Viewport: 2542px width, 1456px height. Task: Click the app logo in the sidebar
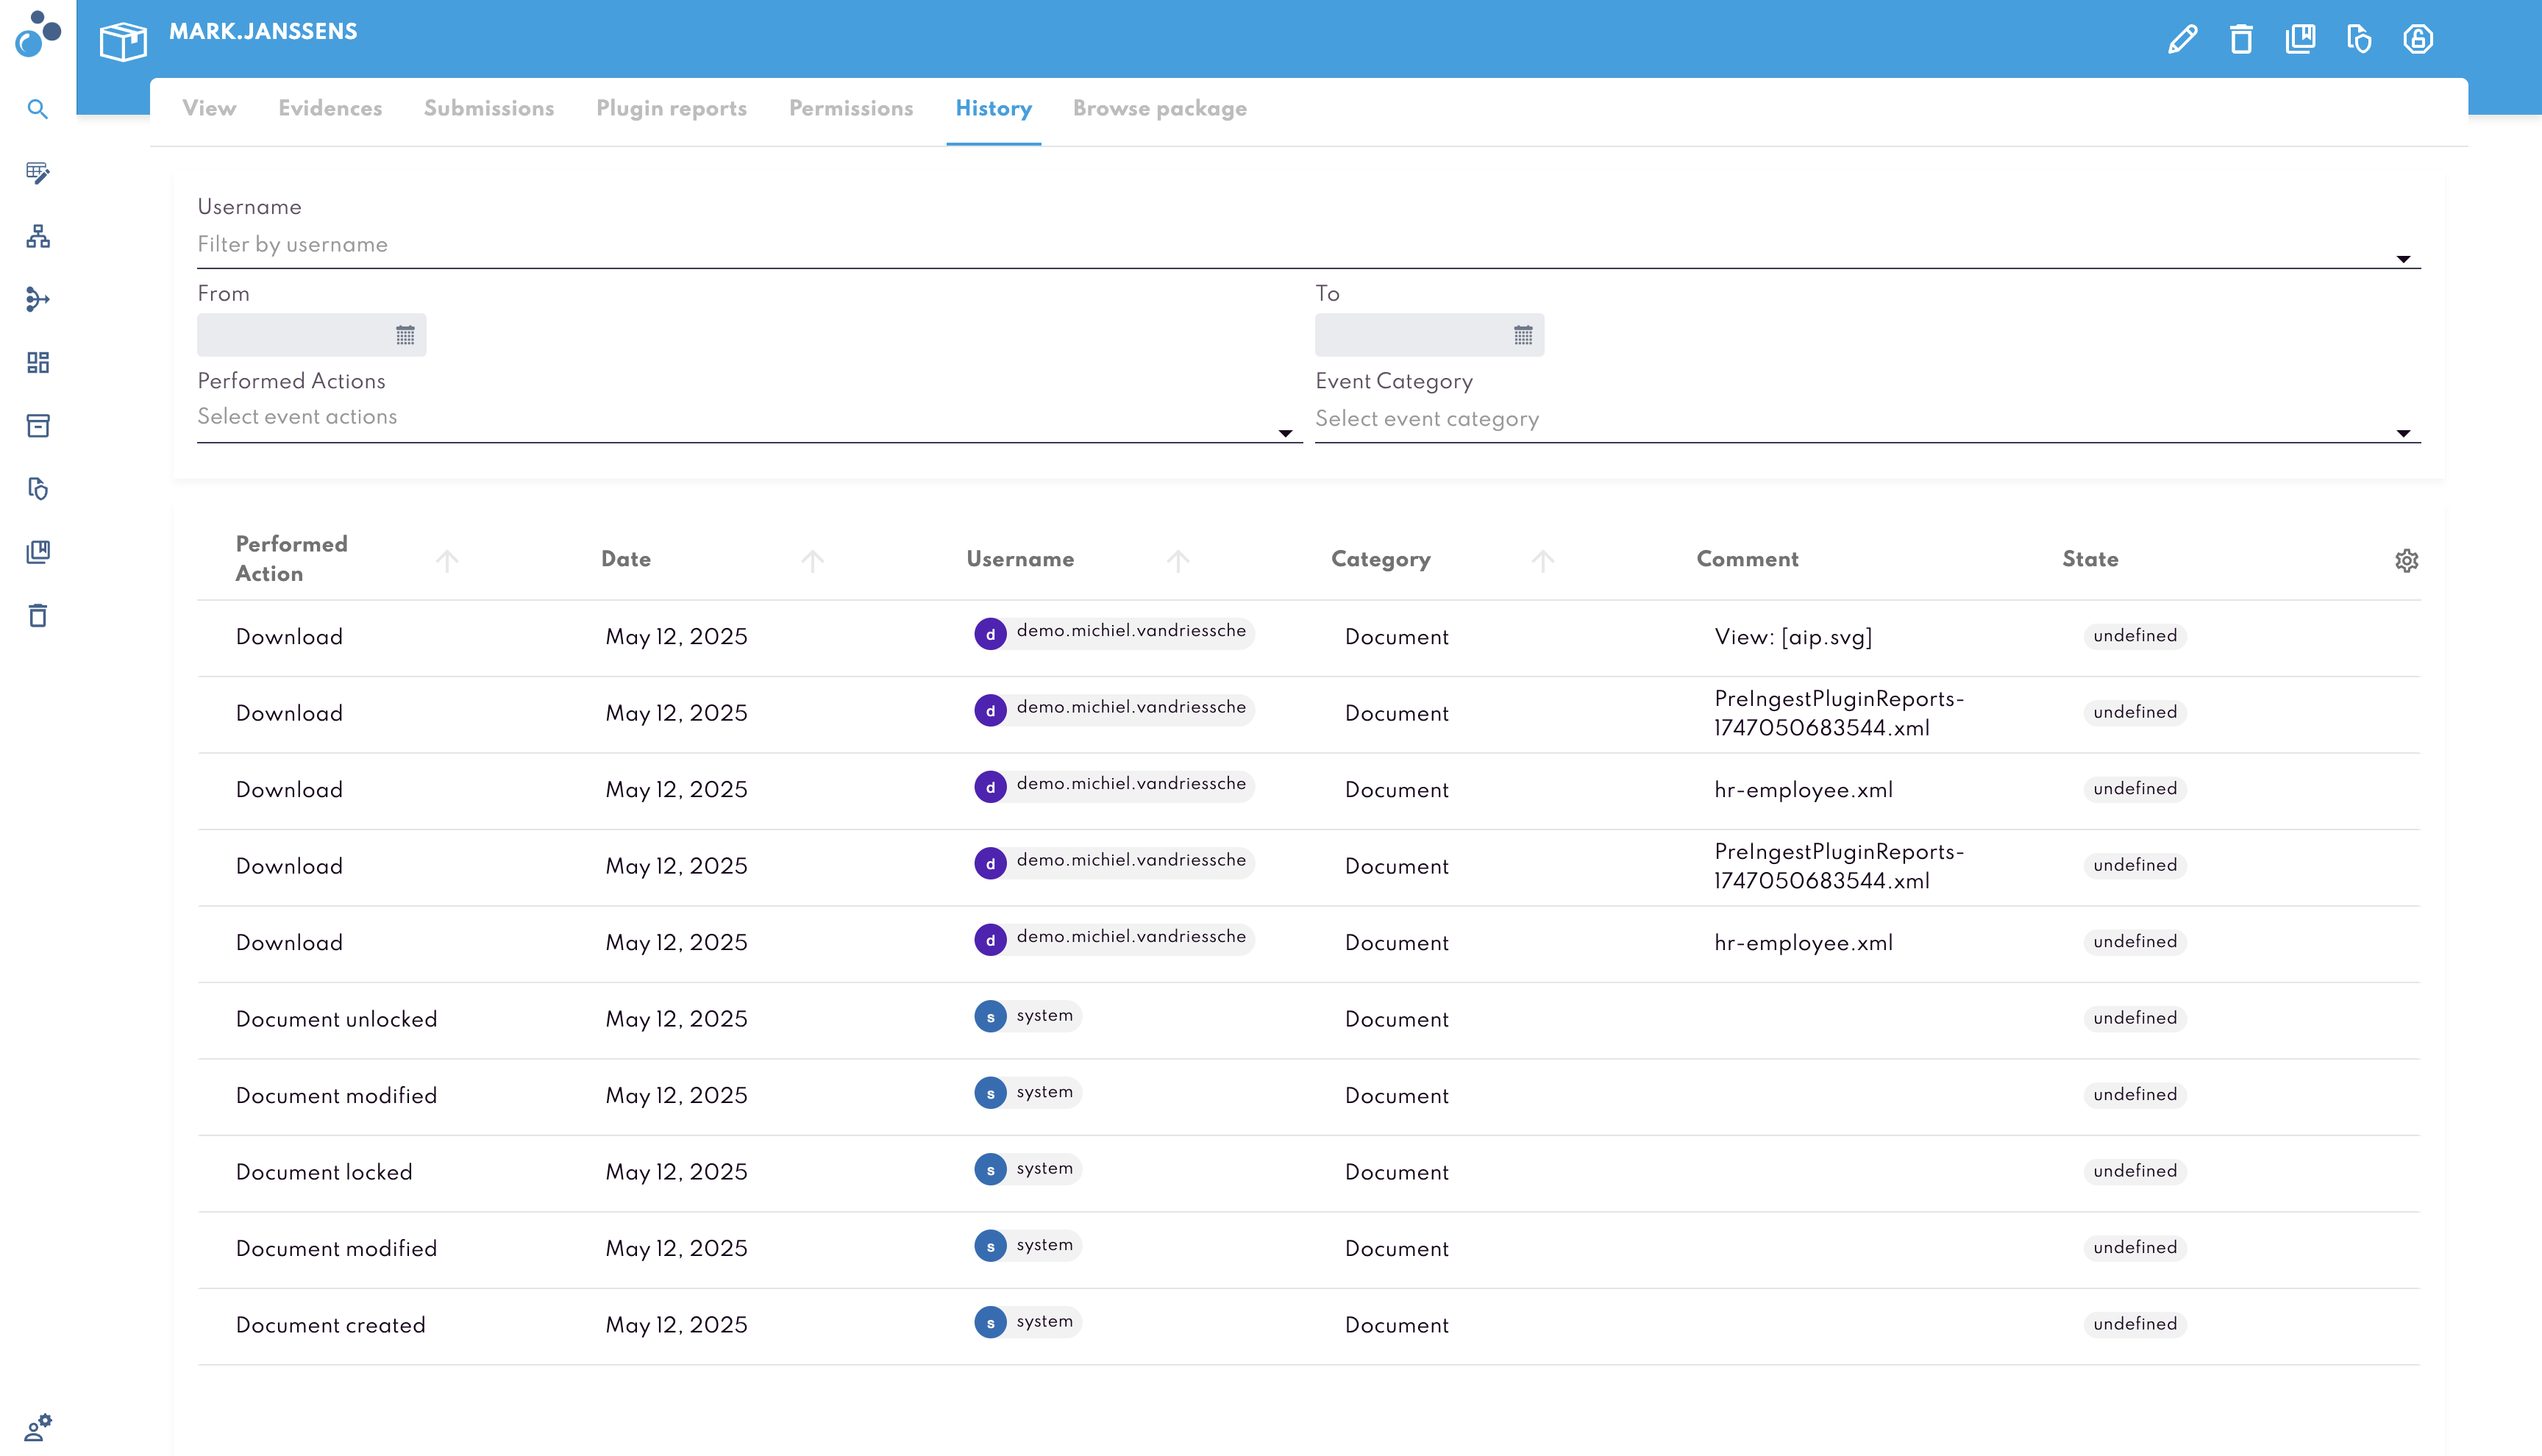tap(38, 35)
